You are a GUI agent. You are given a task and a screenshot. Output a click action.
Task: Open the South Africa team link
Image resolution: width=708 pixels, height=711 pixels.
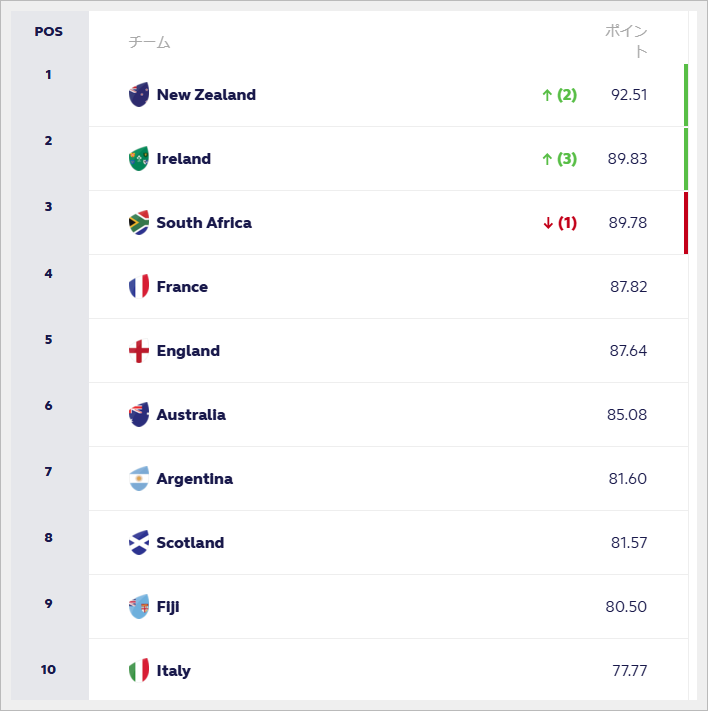point(204,223)
